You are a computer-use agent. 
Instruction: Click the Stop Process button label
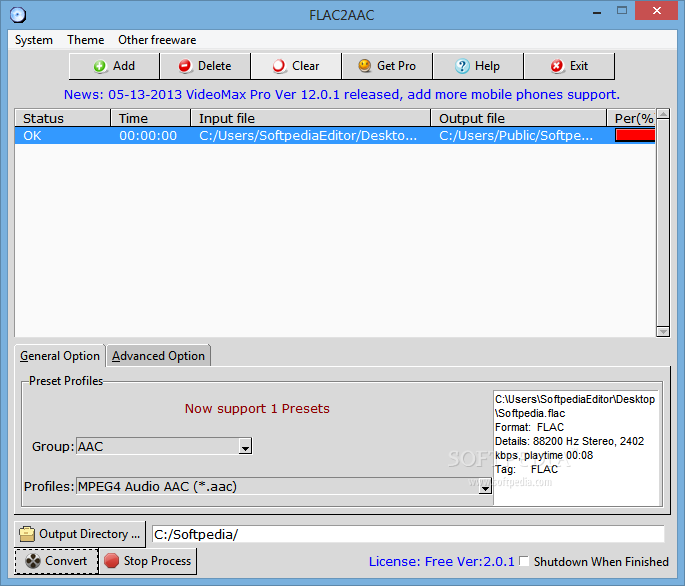(x=157, y=561)
